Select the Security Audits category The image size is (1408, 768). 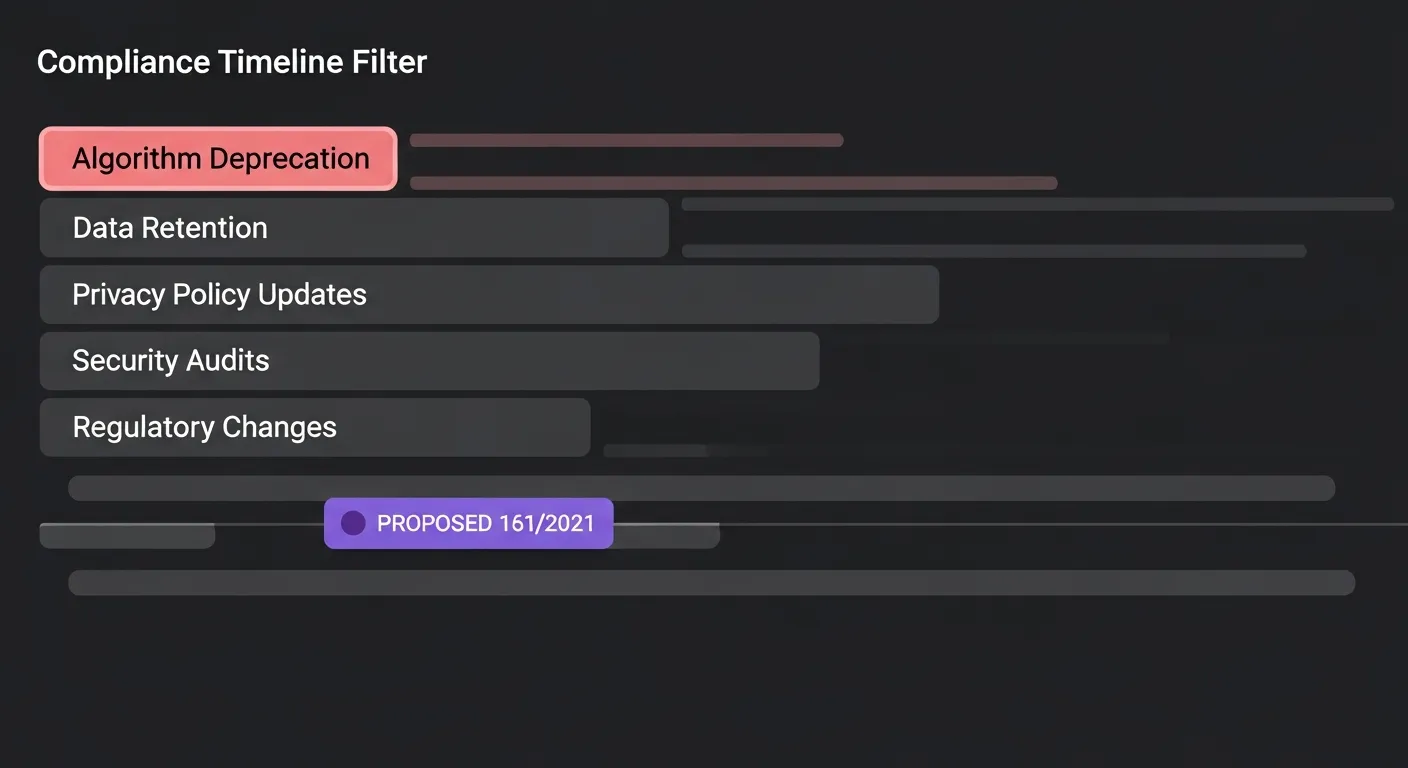(429, 361)
